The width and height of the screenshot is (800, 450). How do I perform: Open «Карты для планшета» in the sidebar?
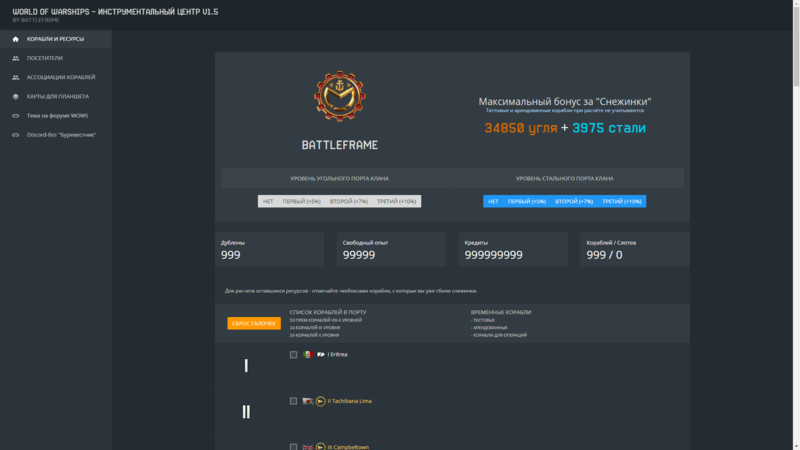click(x=56, y=96)
